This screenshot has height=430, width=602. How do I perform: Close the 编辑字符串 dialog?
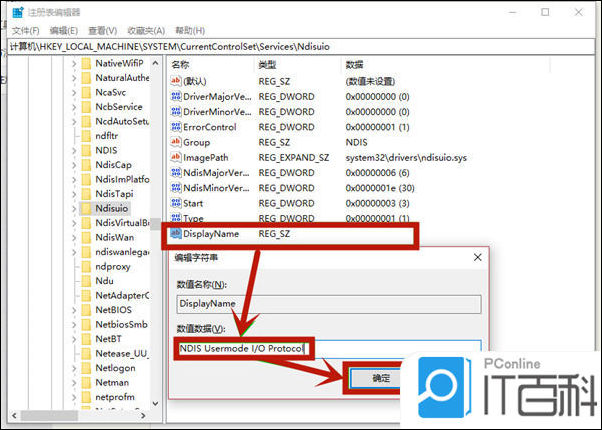coord(477,257)
